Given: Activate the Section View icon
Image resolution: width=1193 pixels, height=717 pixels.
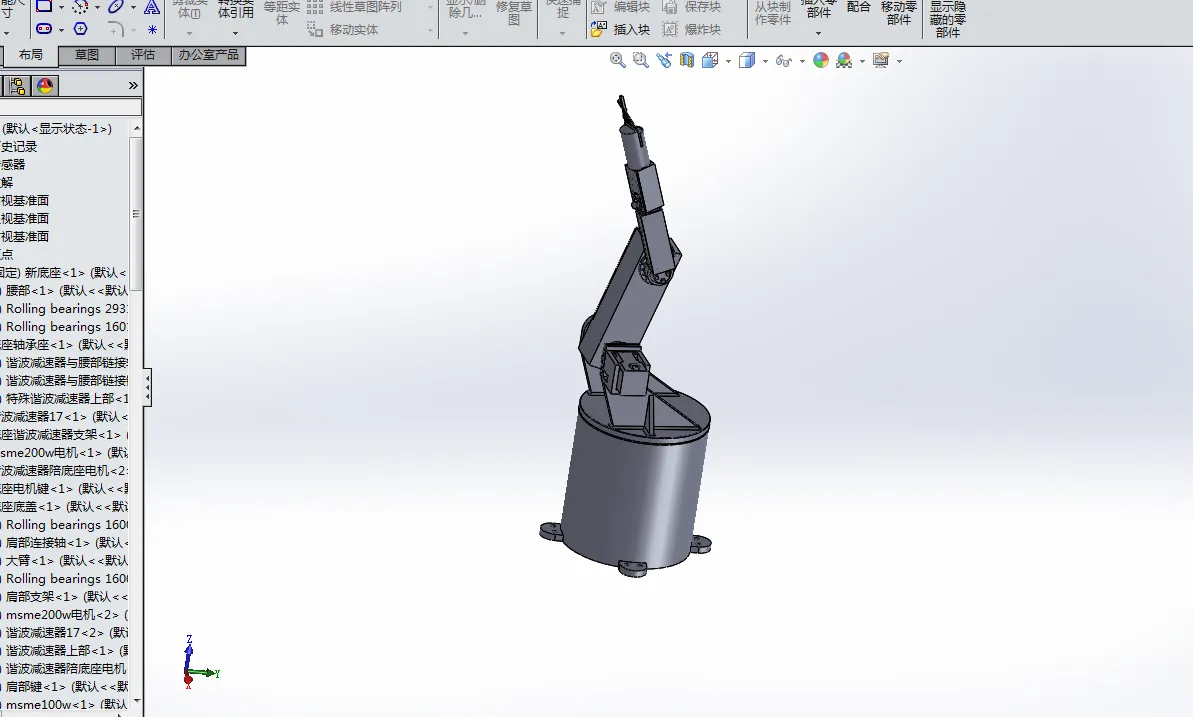Looking at the screenshot, I should (687, 61).
